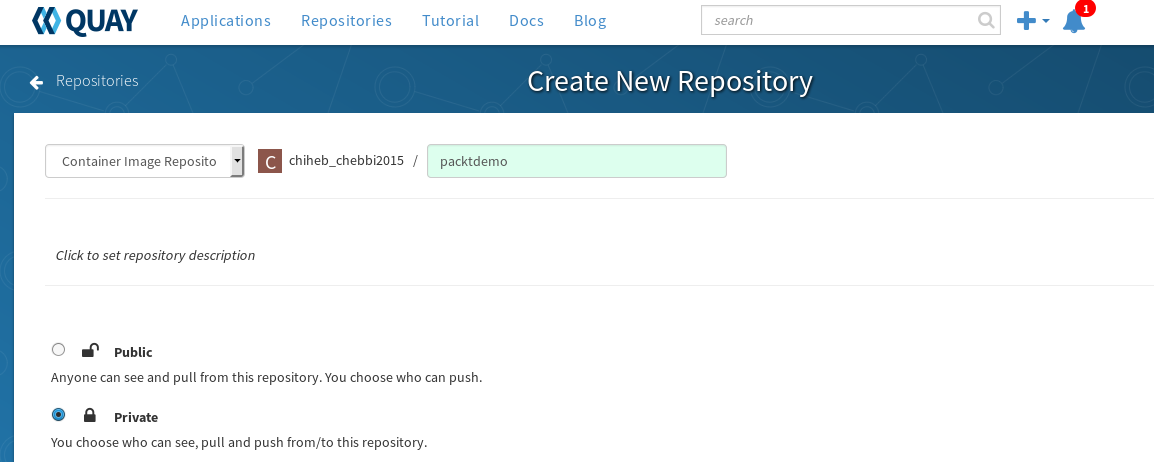Click the chiheb_chebbi2015 avatar icon
This screenshot has height=462, width=1154.
point(270,161)
